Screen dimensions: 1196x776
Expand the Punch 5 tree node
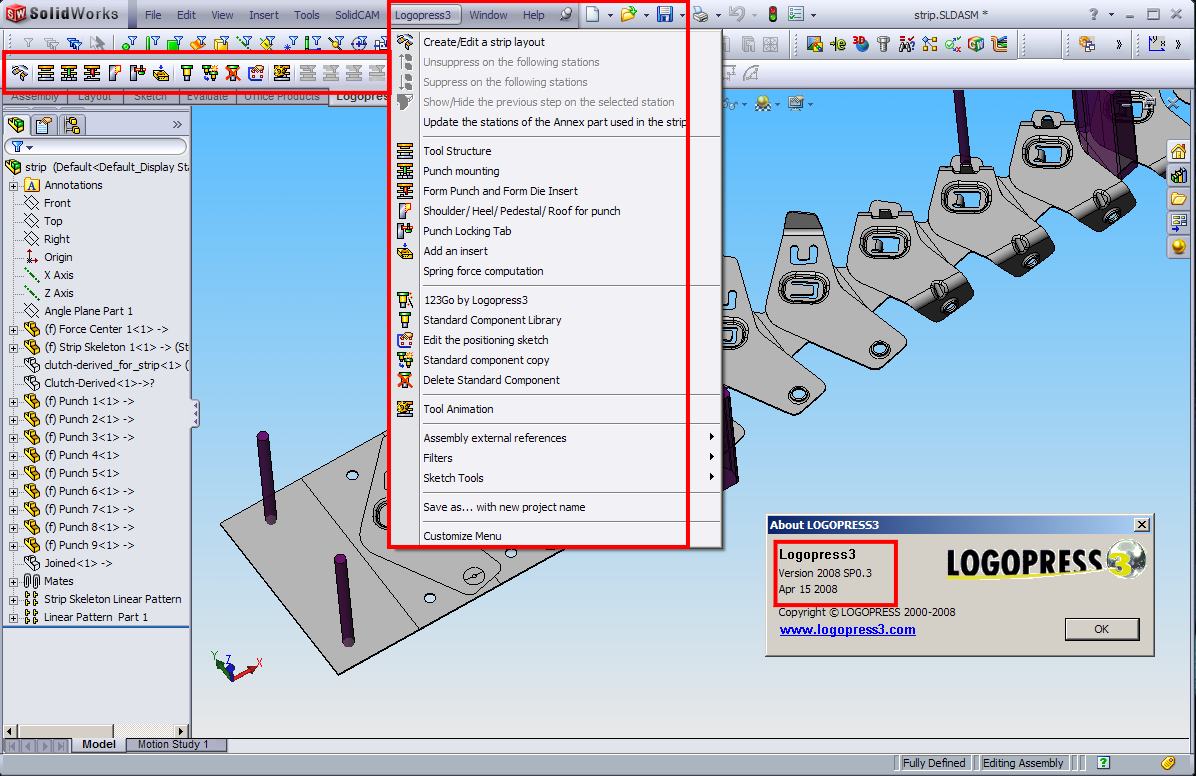(13, 474)
